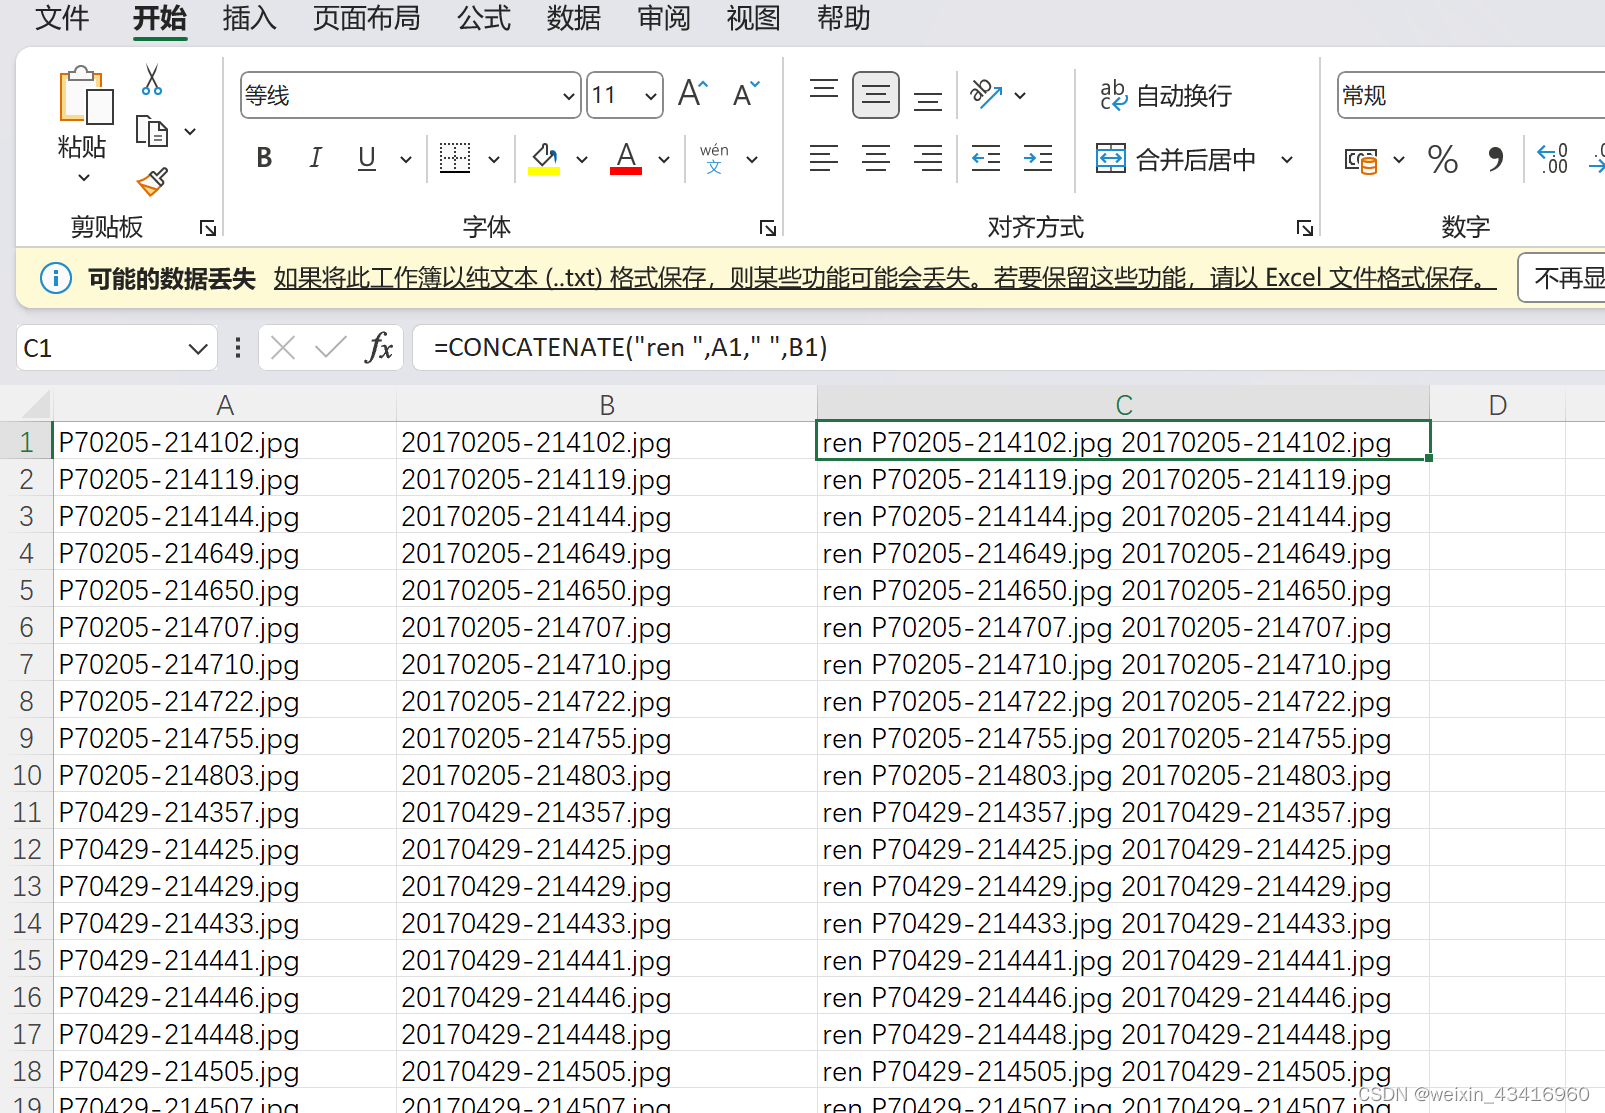Apply the yellow fill color swatch
This screenshot has width=1605, height=1113.
tap(544, 158)
